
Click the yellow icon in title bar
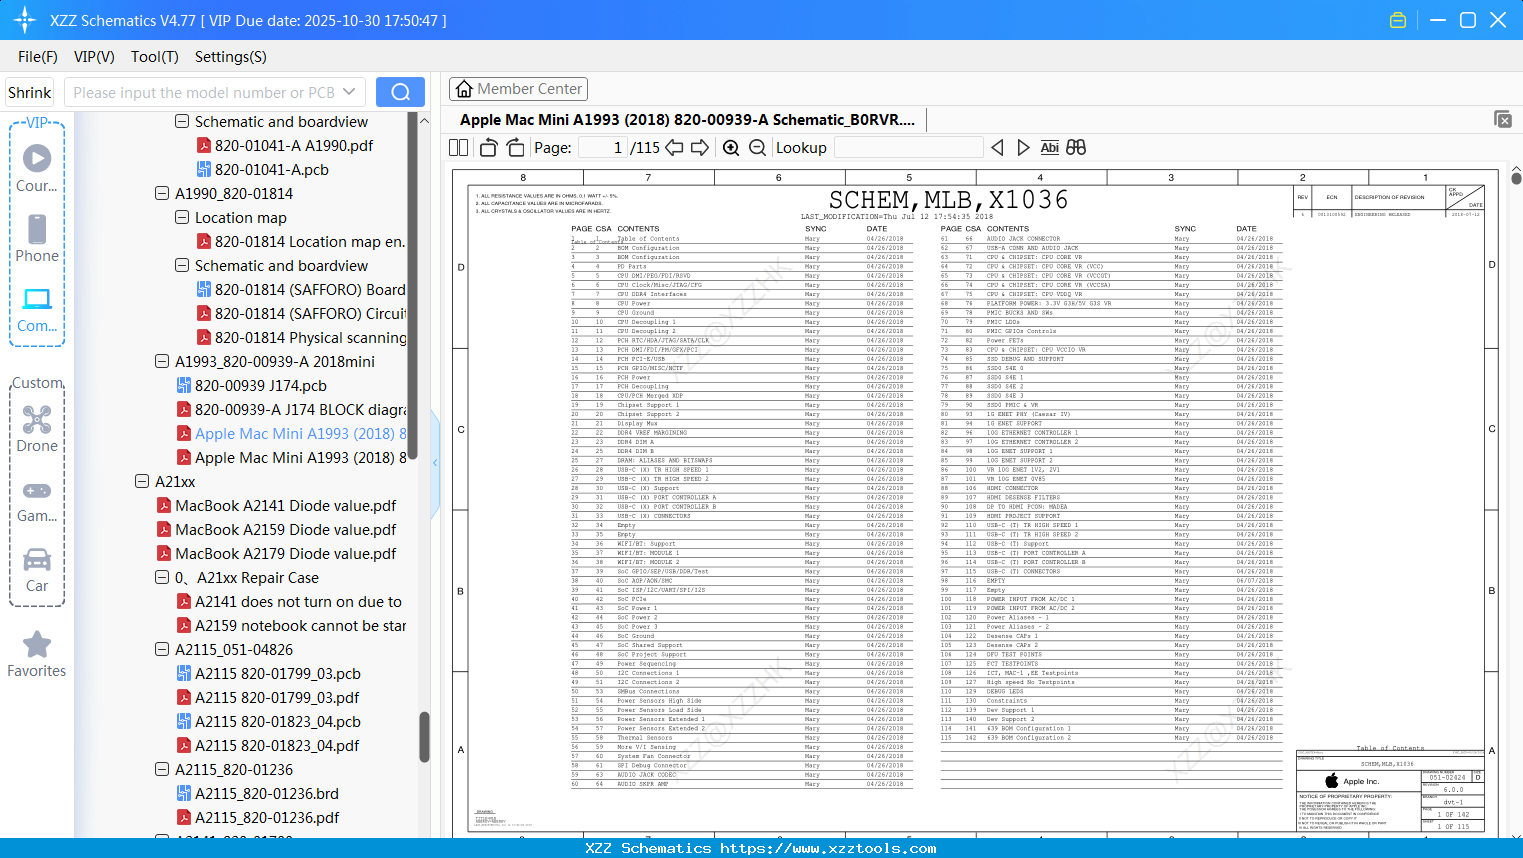point(1398,20)
